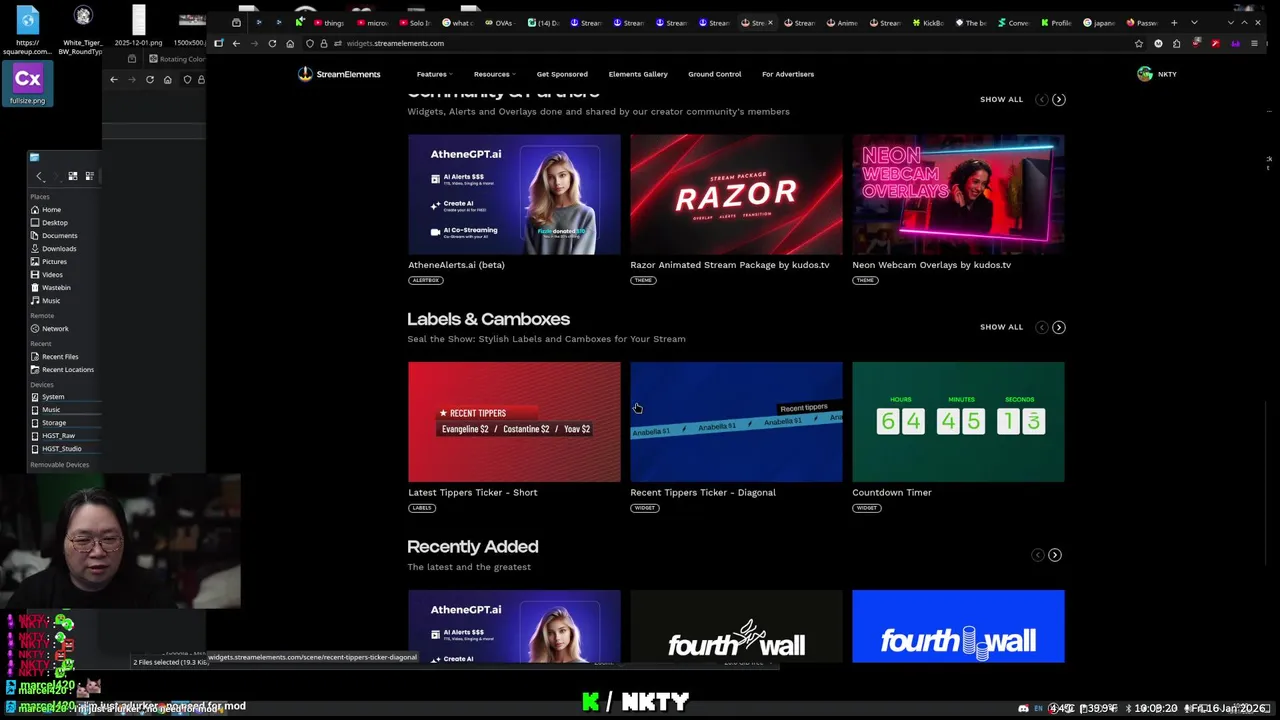Click home icon in background browser window
The width and height of the screenshot is (1280, 720).
(168, 79)
